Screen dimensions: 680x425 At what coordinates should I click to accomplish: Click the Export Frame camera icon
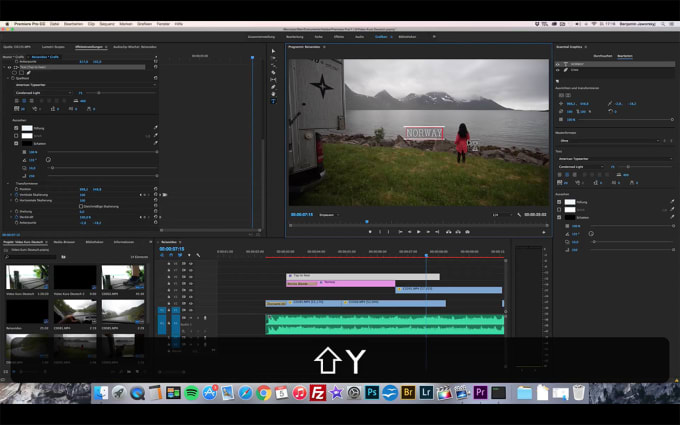point(468,232)
